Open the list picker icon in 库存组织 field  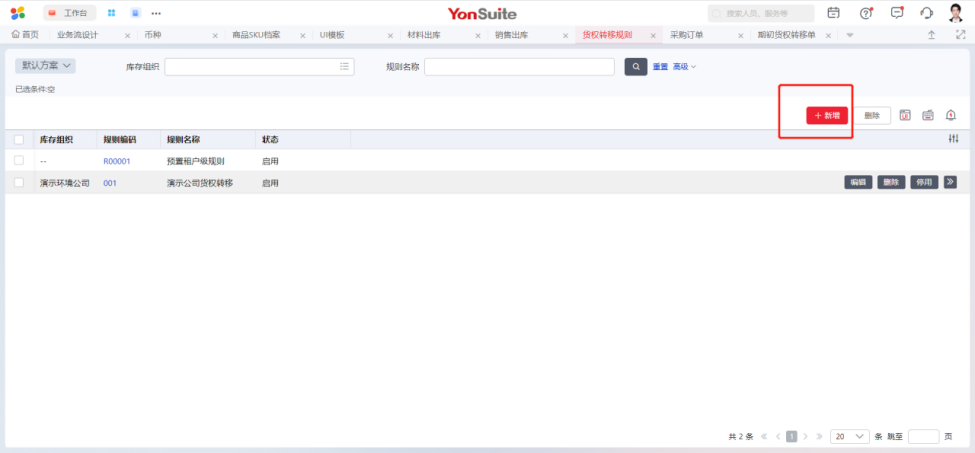(x=345, y=67)
